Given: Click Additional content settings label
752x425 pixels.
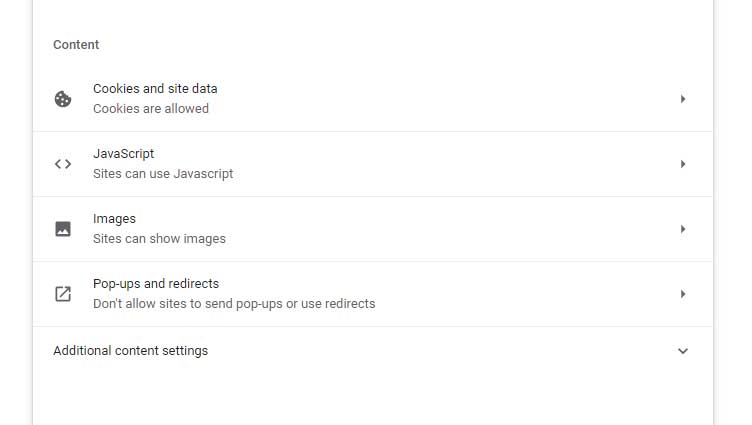Looking at the screenshot, I should [130, 351].
